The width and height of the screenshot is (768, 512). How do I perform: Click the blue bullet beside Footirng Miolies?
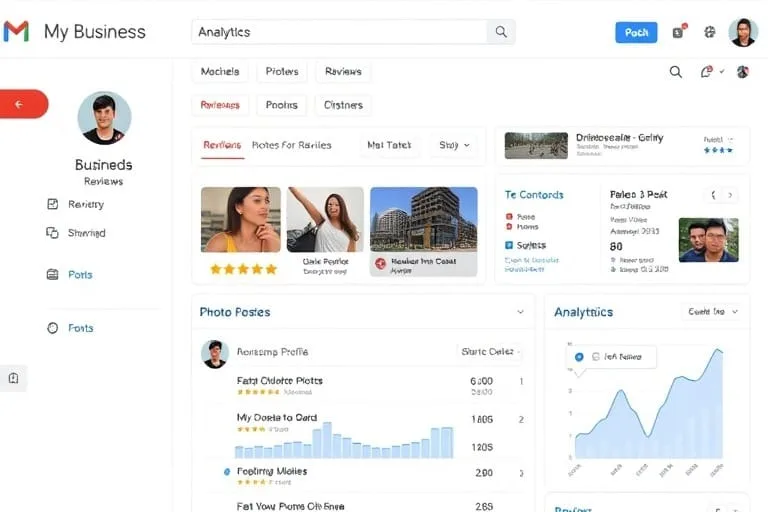tap(227, 472)
